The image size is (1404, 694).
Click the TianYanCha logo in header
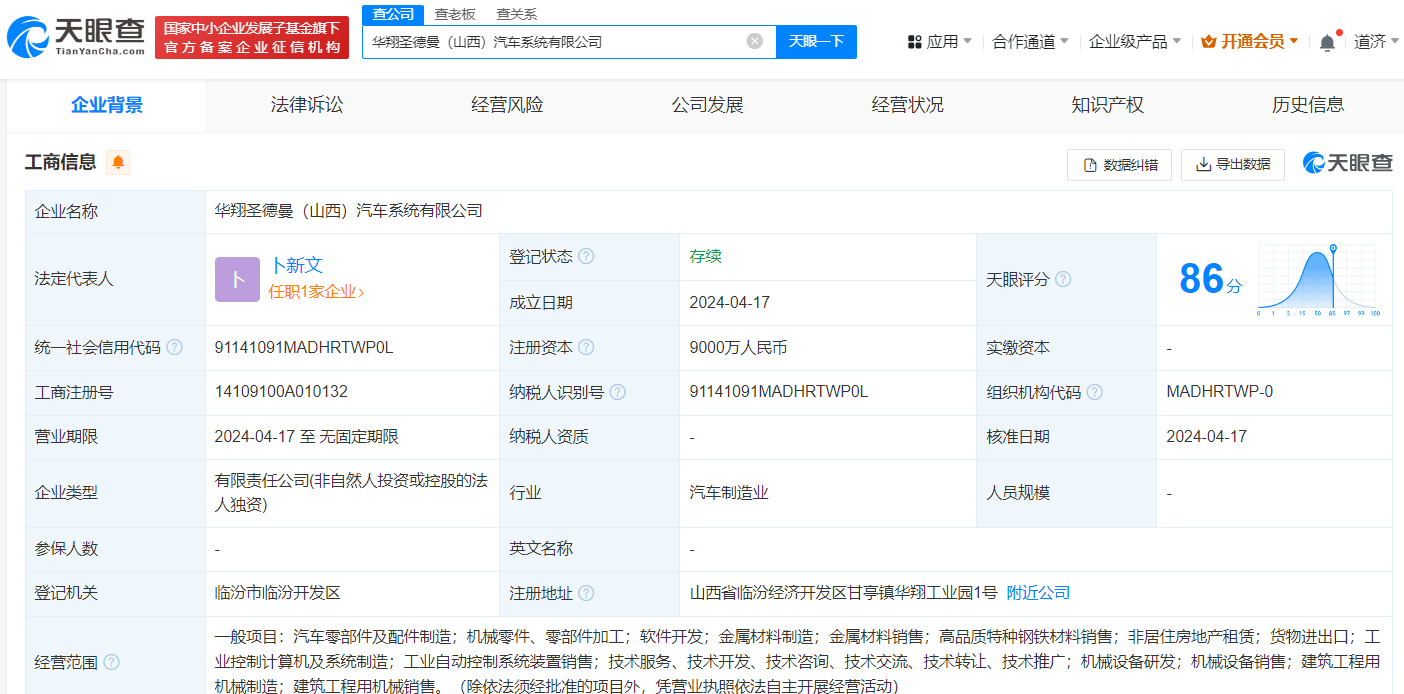77,37
